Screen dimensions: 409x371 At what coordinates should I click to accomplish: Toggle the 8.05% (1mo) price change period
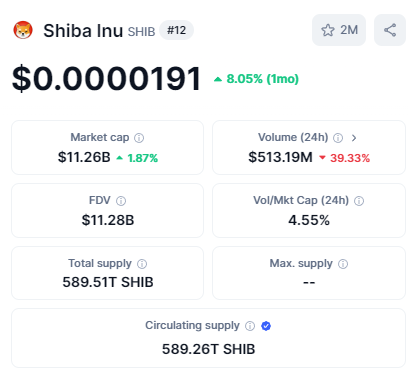(256, 79)
